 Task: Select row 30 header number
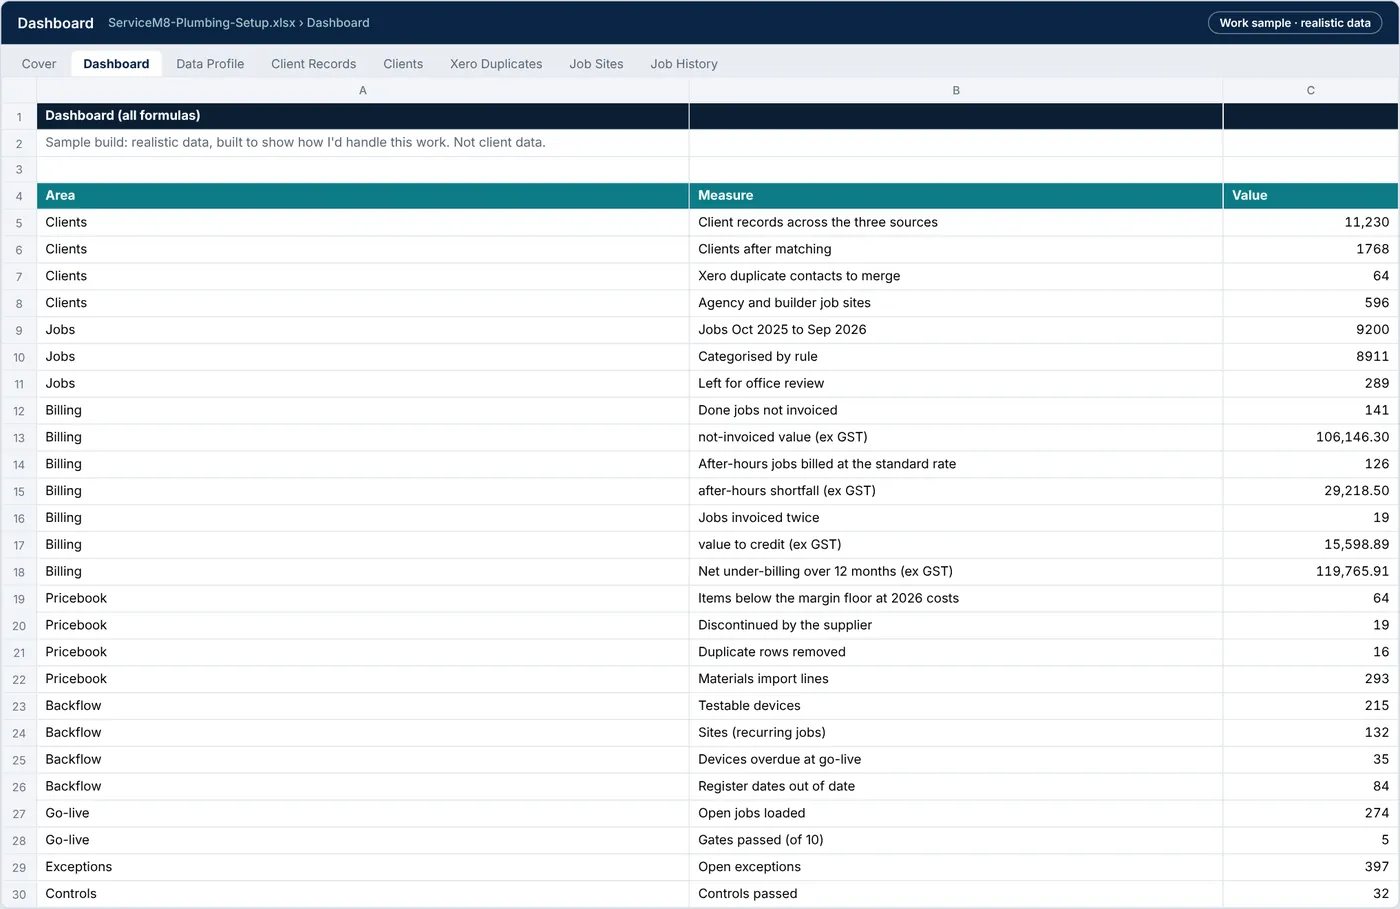19,894
